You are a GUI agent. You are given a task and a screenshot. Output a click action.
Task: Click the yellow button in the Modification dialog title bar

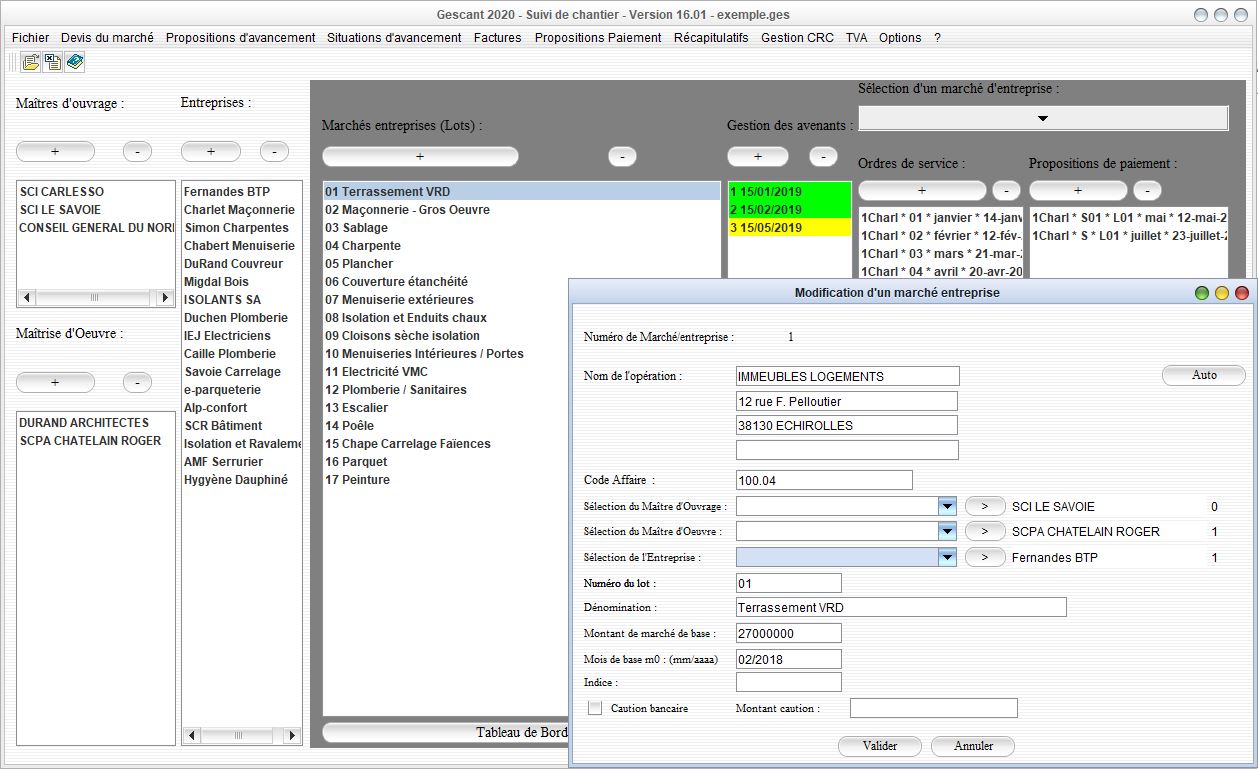pyautogui.click(x=1222, y=293)
